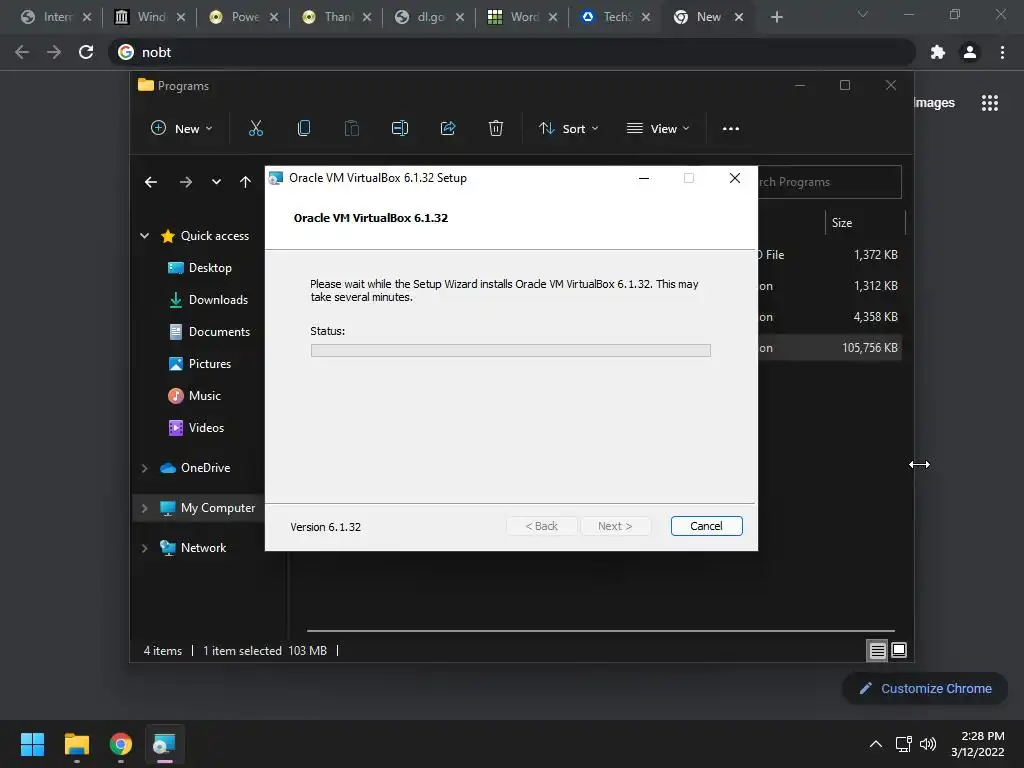Open Documents folder in sidebar
This screenshot has width=1024, height=768.
209,332
